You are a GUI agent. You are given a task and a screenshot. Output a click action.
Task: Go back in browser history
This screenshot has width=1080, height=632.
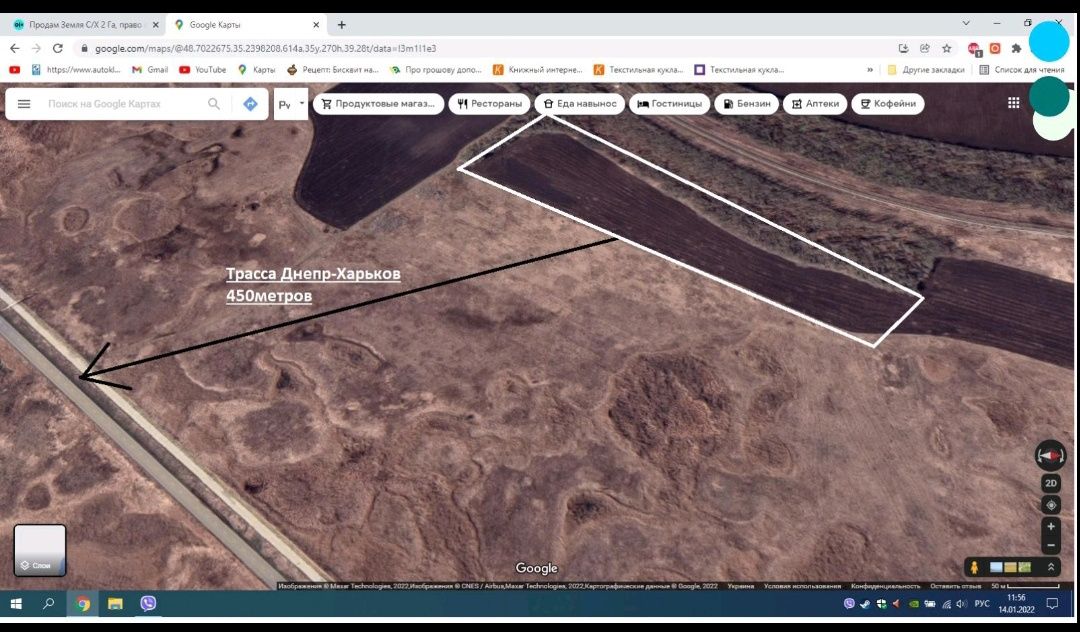coord(15,48)
